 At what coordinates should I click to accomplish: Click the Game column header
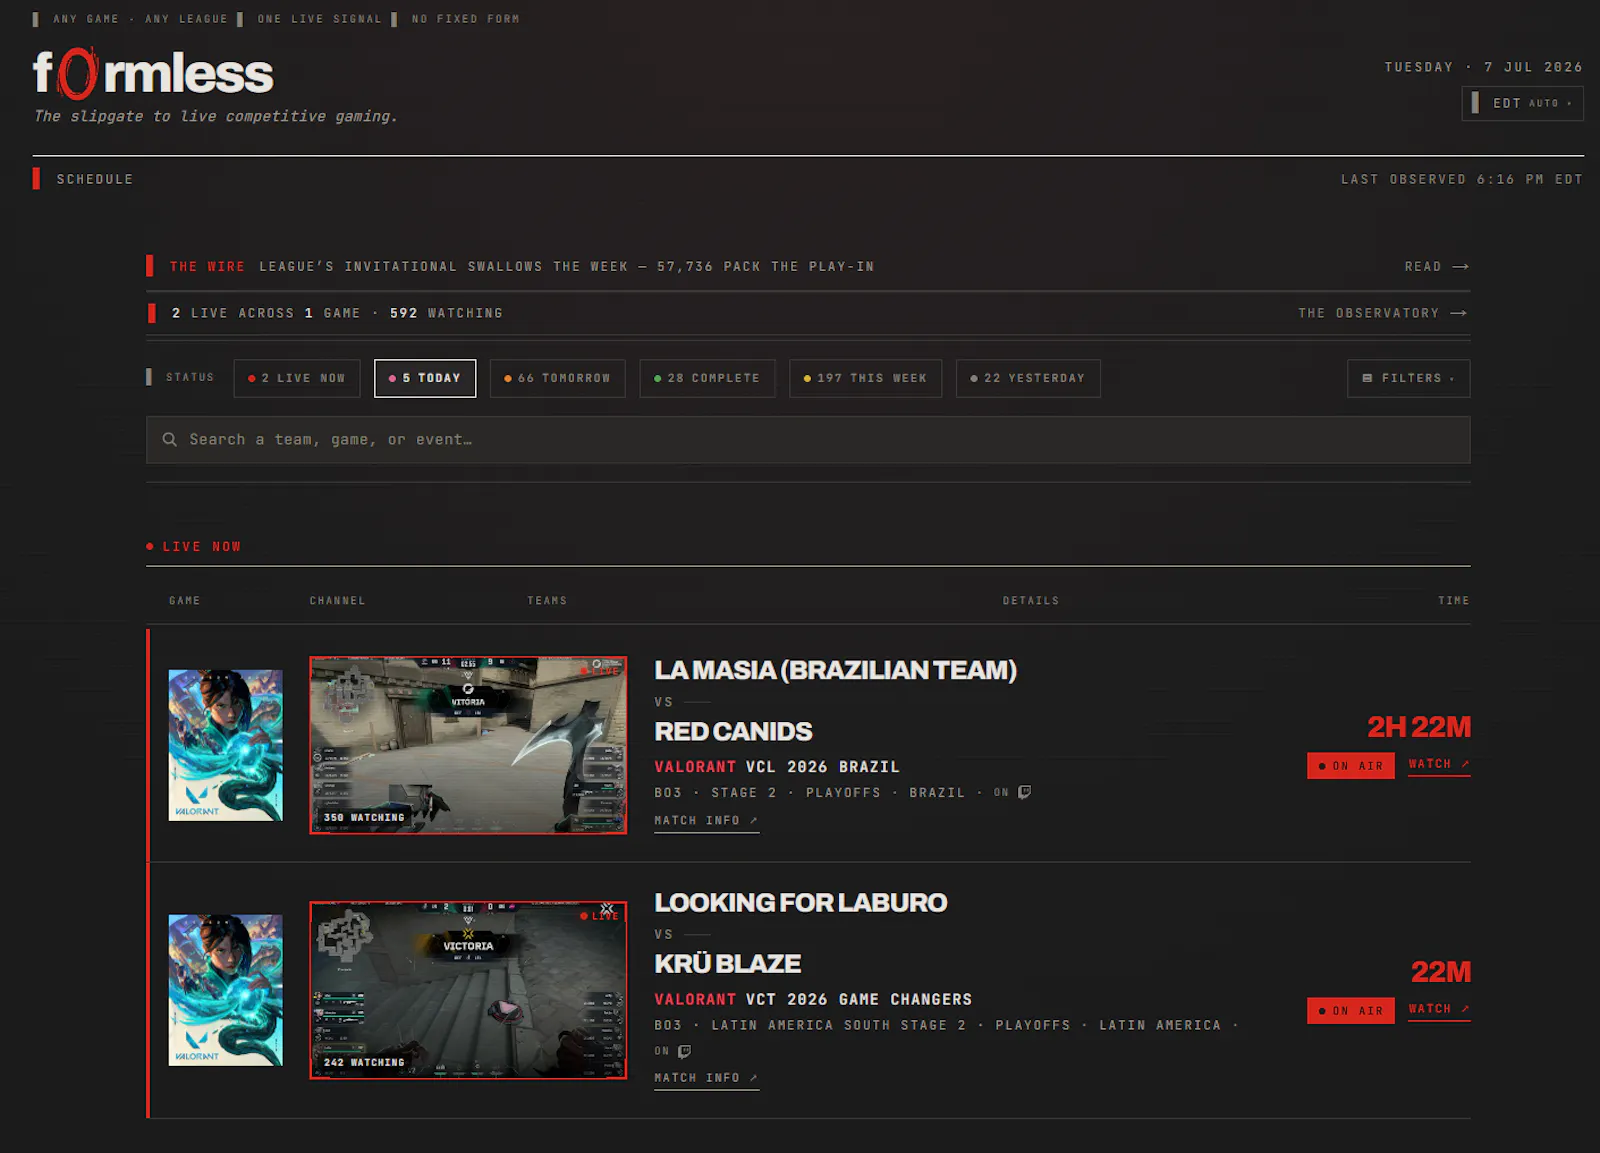[x=184, y=601]
